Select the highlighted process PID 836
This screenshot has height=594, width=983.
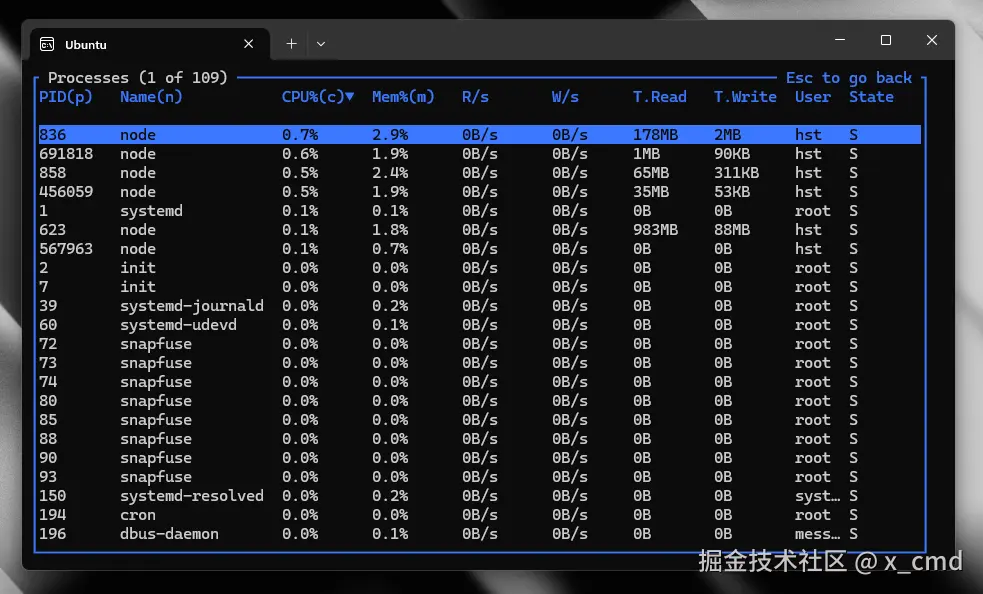pos(480,135)
